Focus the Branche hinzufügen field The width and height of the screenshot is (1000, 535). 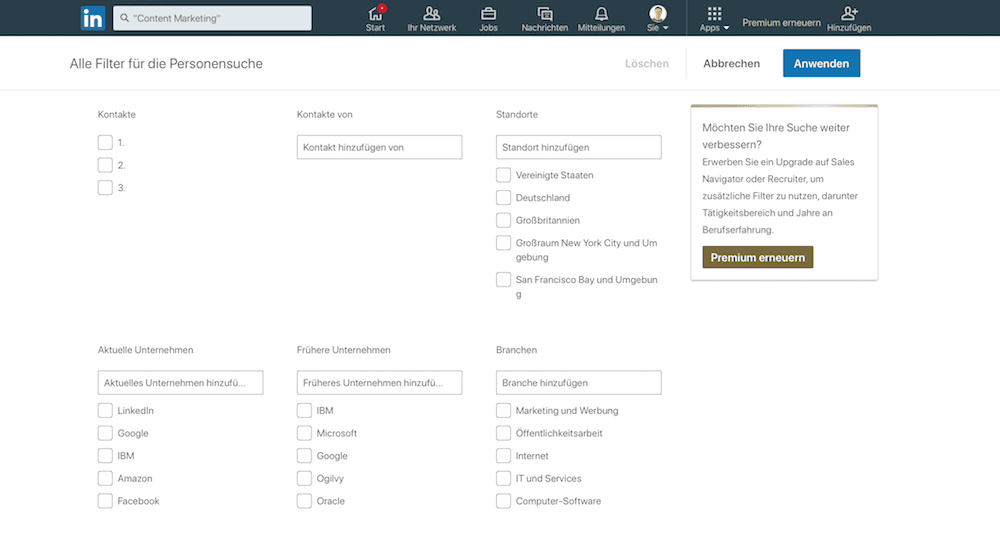point(578,383)
